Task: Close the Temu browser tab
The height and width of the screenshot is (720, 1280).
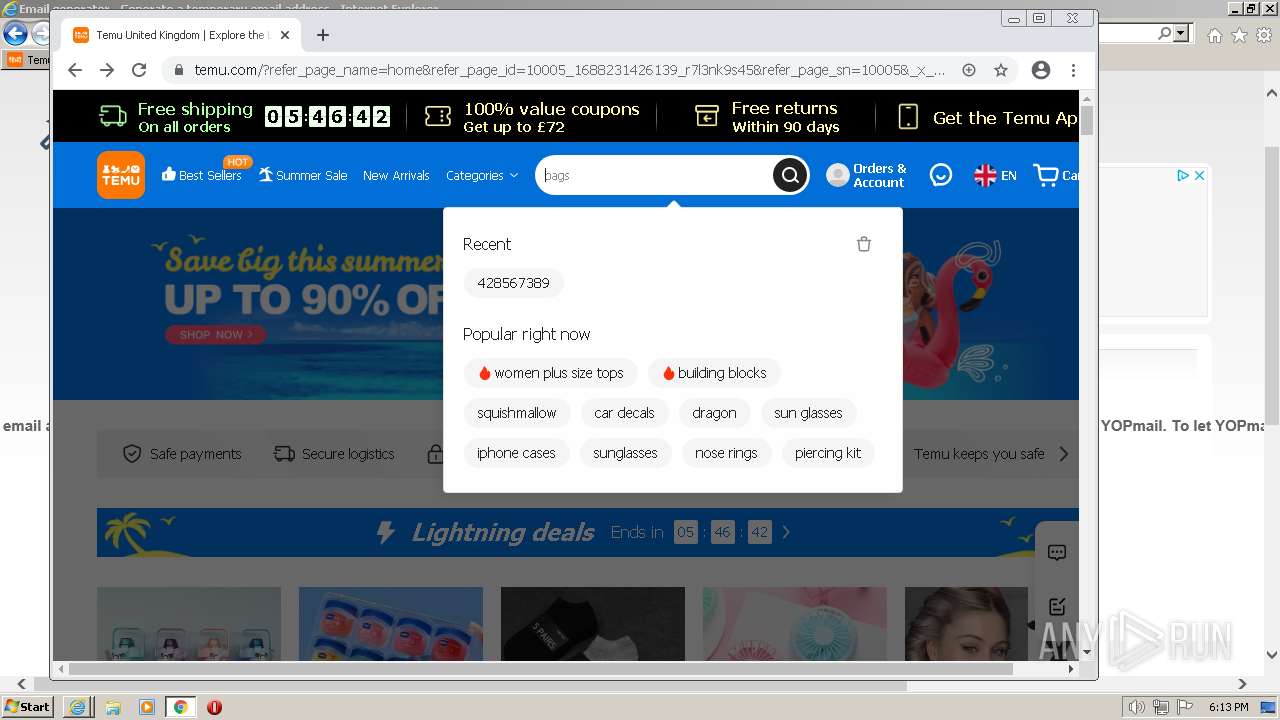Action: [285, 35]
